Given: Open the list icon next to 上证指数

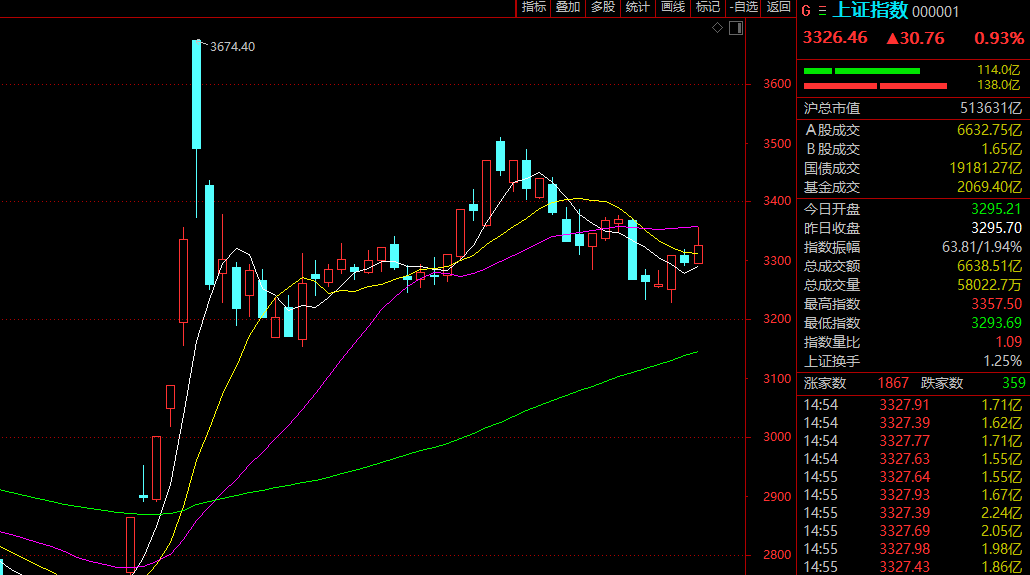Looking at the screenshot, I should click(x=822, y=12).
